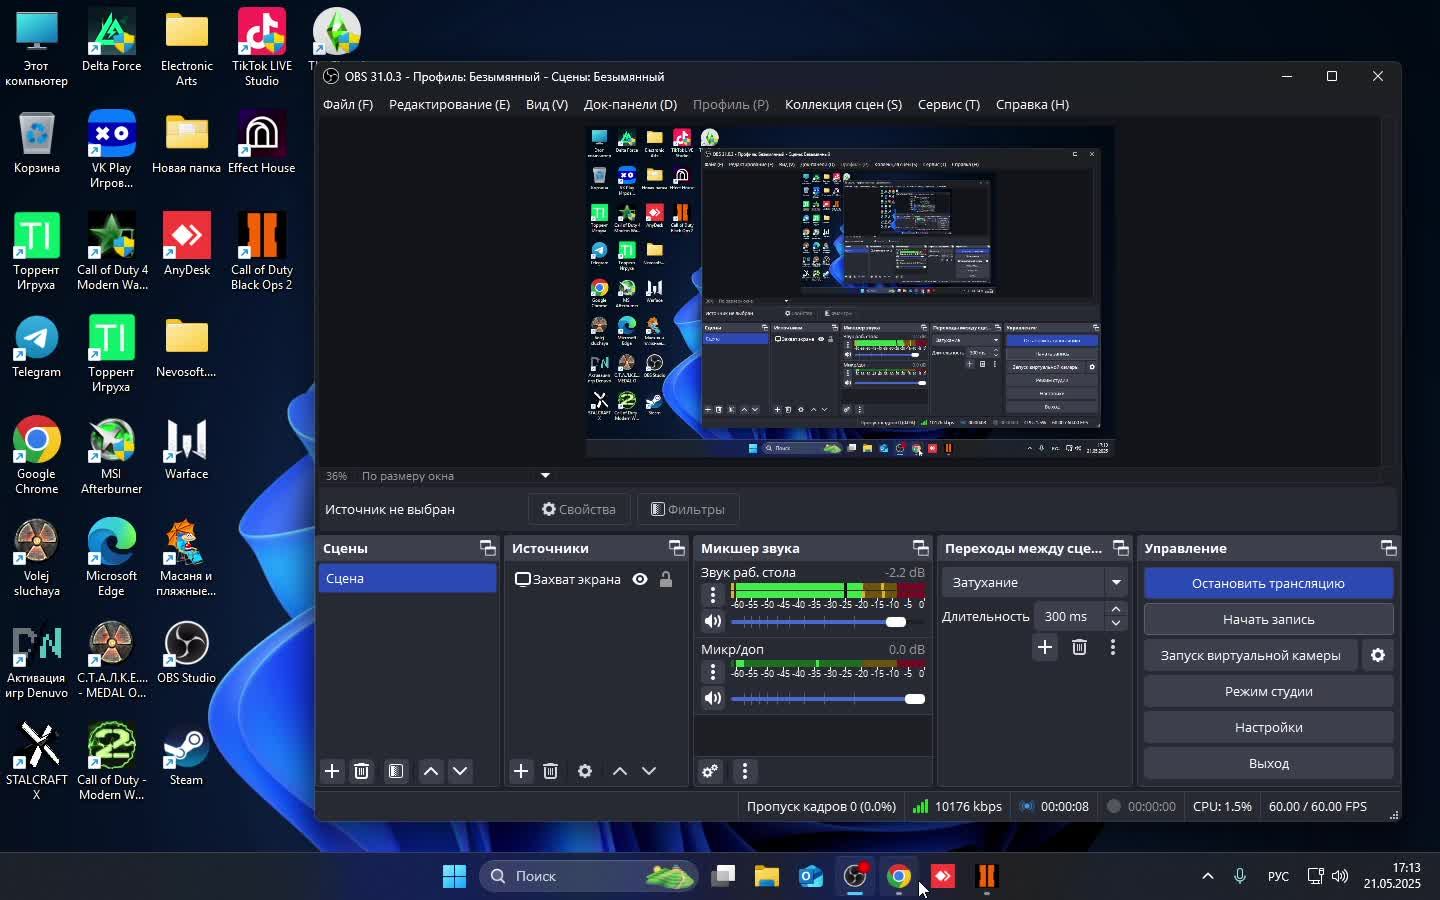Increase duration with stepper up arrow
Screen dimensions: 1440x900
1117,609
